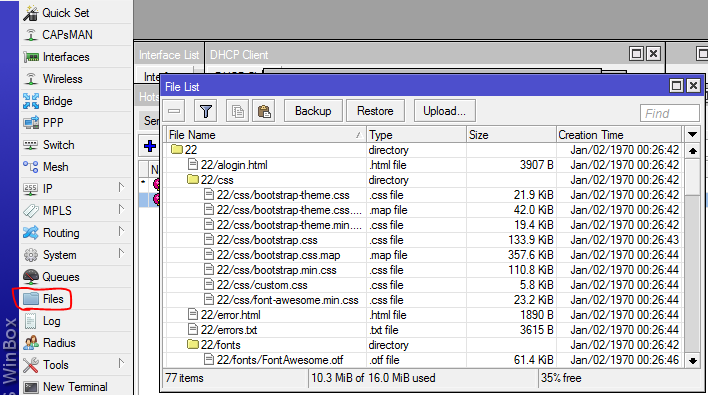Click the Find search field
This screenshot has width=708, height=395.
pos(670,113)
